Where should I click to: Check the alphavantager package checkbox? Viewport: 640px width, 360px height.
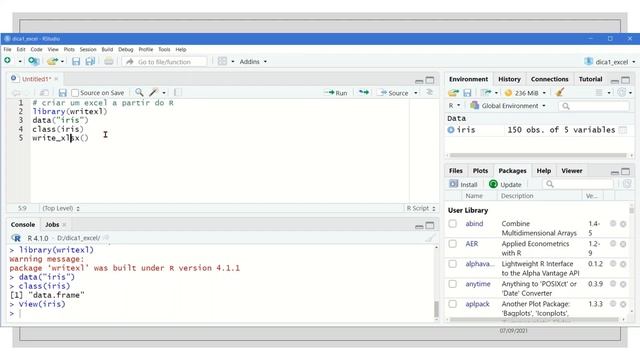[x=452, y=264]
